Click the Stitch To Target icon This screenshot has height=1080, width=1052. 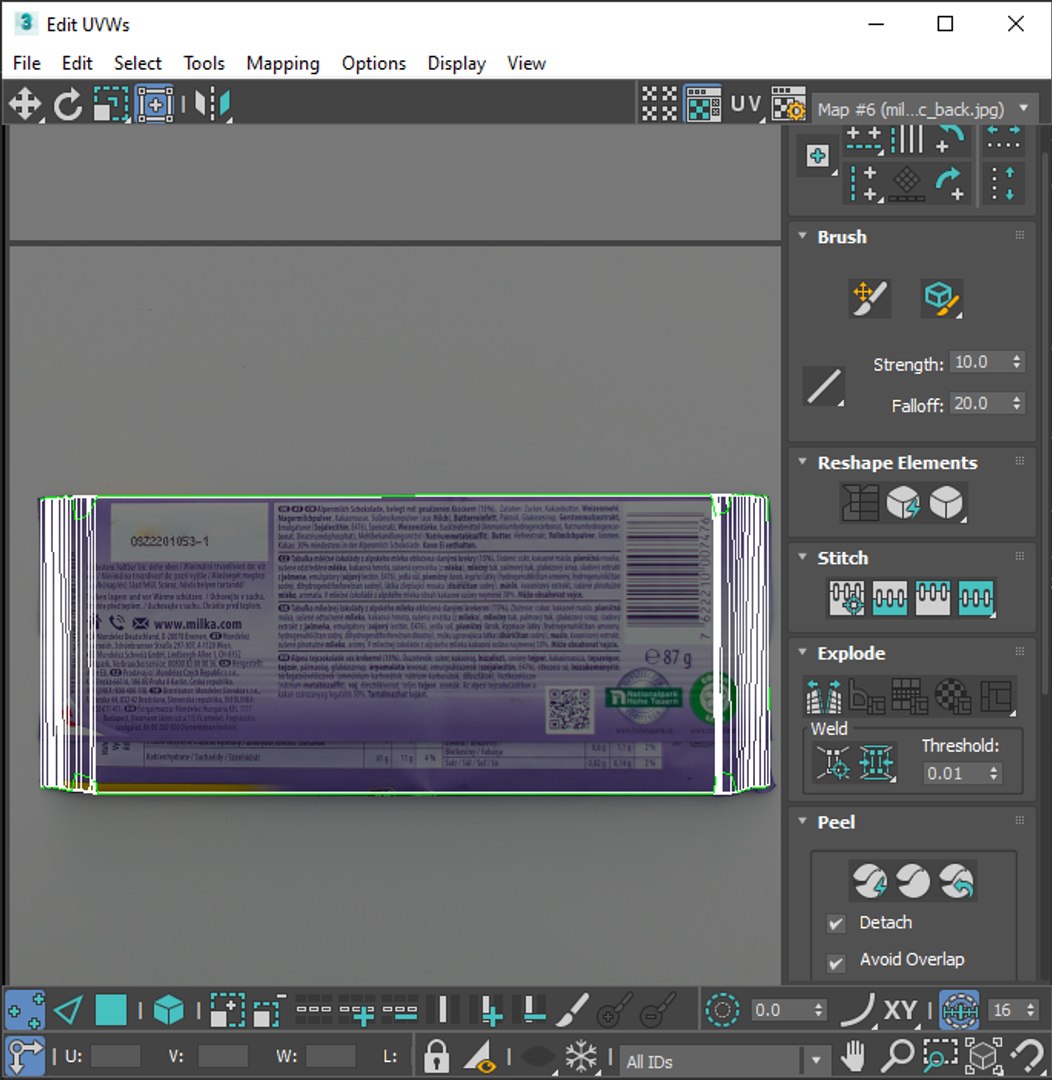[x=847, y=598]
